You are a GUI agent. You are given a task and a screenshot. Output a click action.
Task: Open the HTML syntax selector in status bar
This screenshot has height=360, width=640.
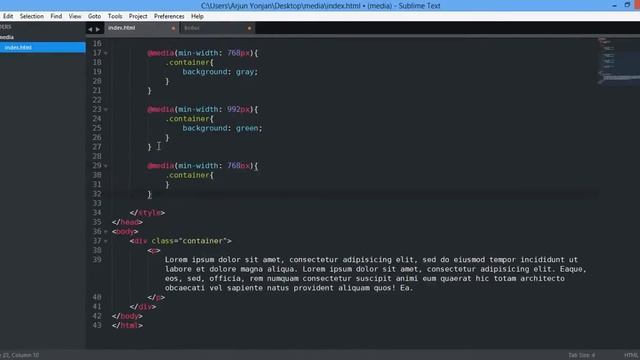coord(631,355)
